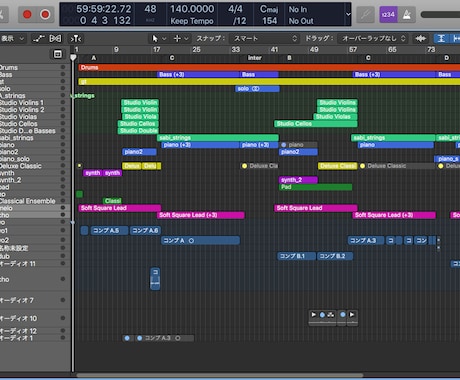Viewport: 460px width, 380px height.
Task: Click the No In MIDI field
Action: [298, 9]
